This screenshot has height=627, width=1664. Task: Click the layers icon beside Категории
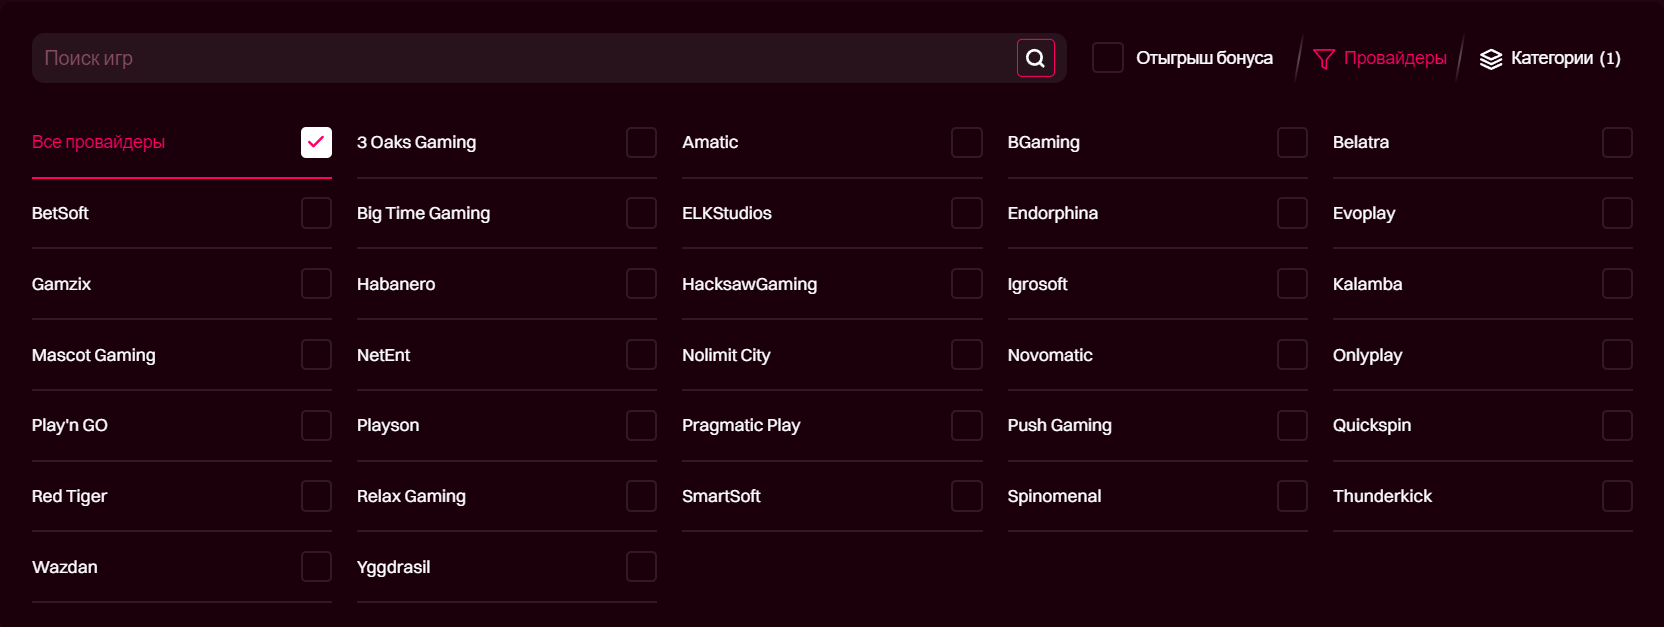coord(1491,59)
